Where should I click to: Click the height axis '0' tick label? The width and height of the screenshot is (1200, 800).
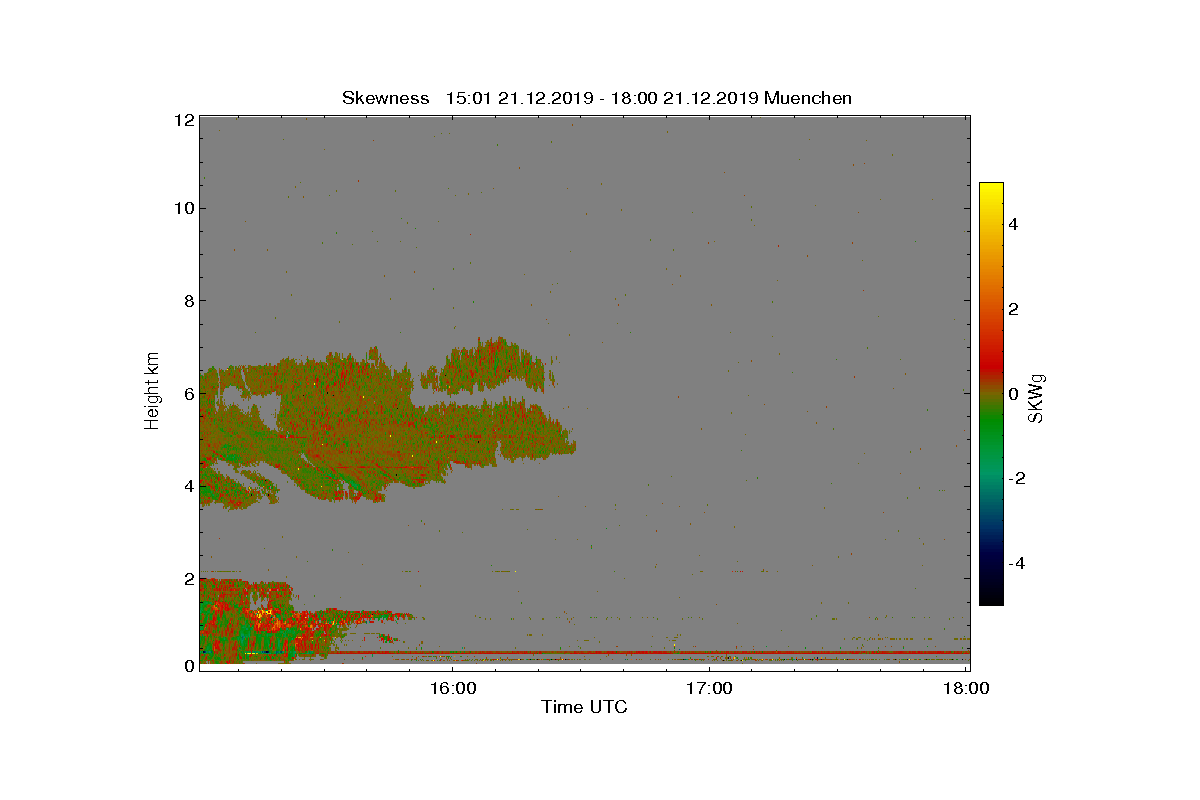coord(188,666)
